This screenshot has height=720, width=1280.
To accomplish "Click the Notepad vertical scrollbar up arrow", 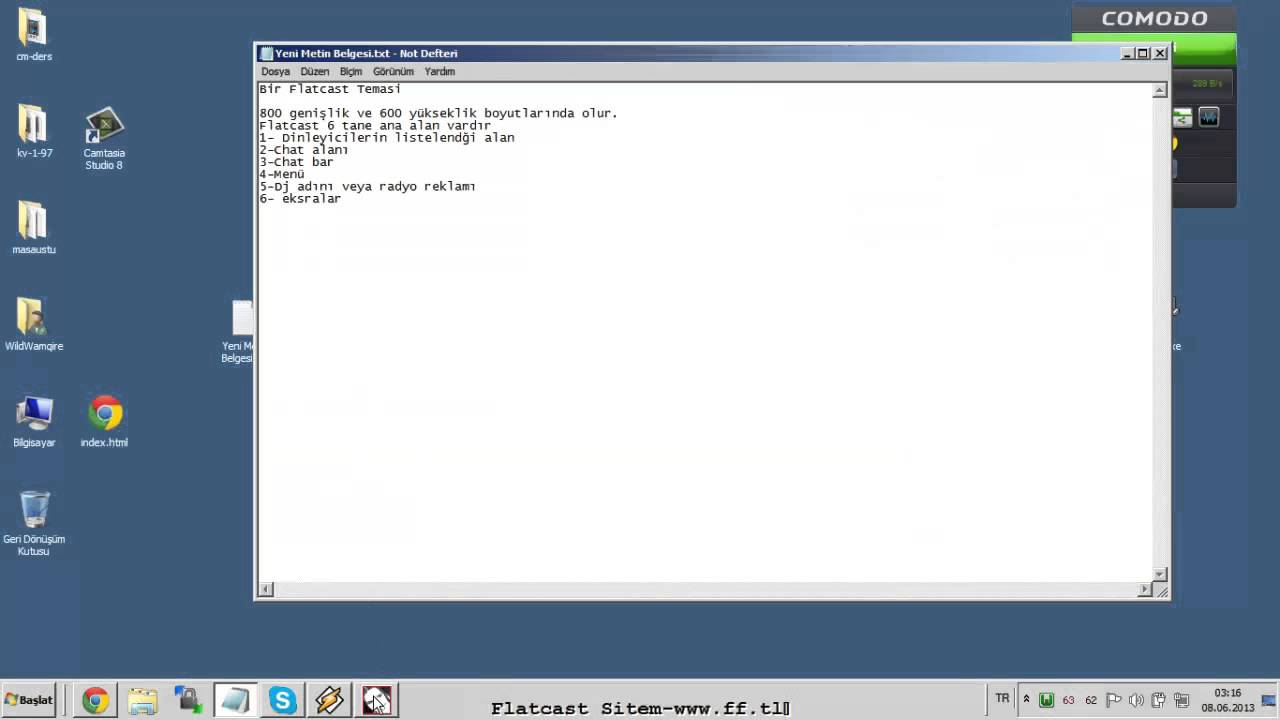I will (1159, 90).
